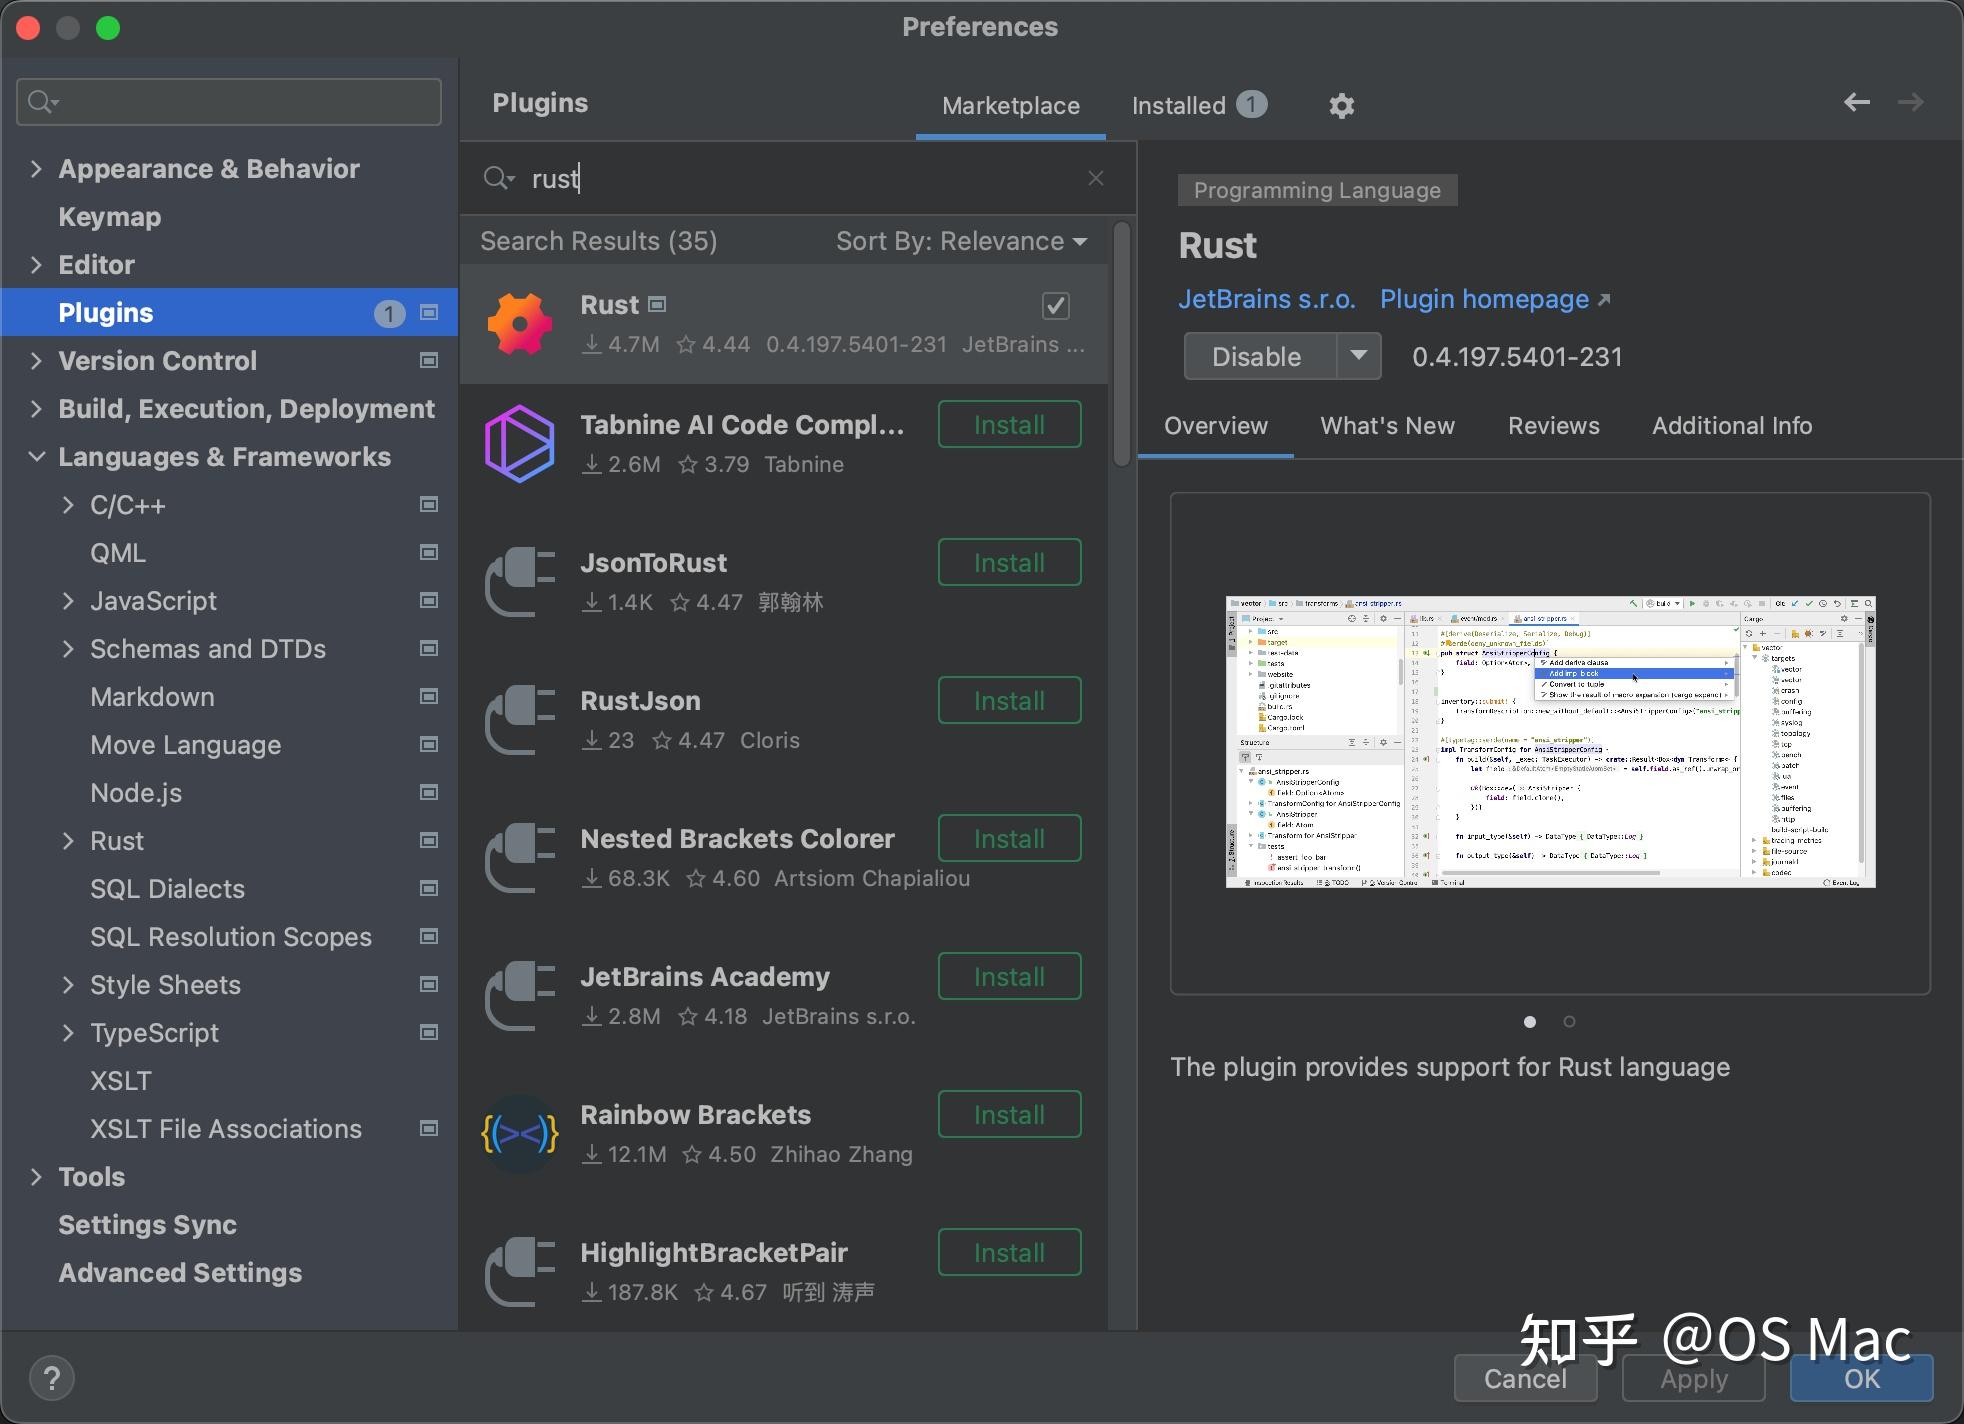Click the project-level icon beside Node.js
1964x1424 pixels.
click(429, 792)
